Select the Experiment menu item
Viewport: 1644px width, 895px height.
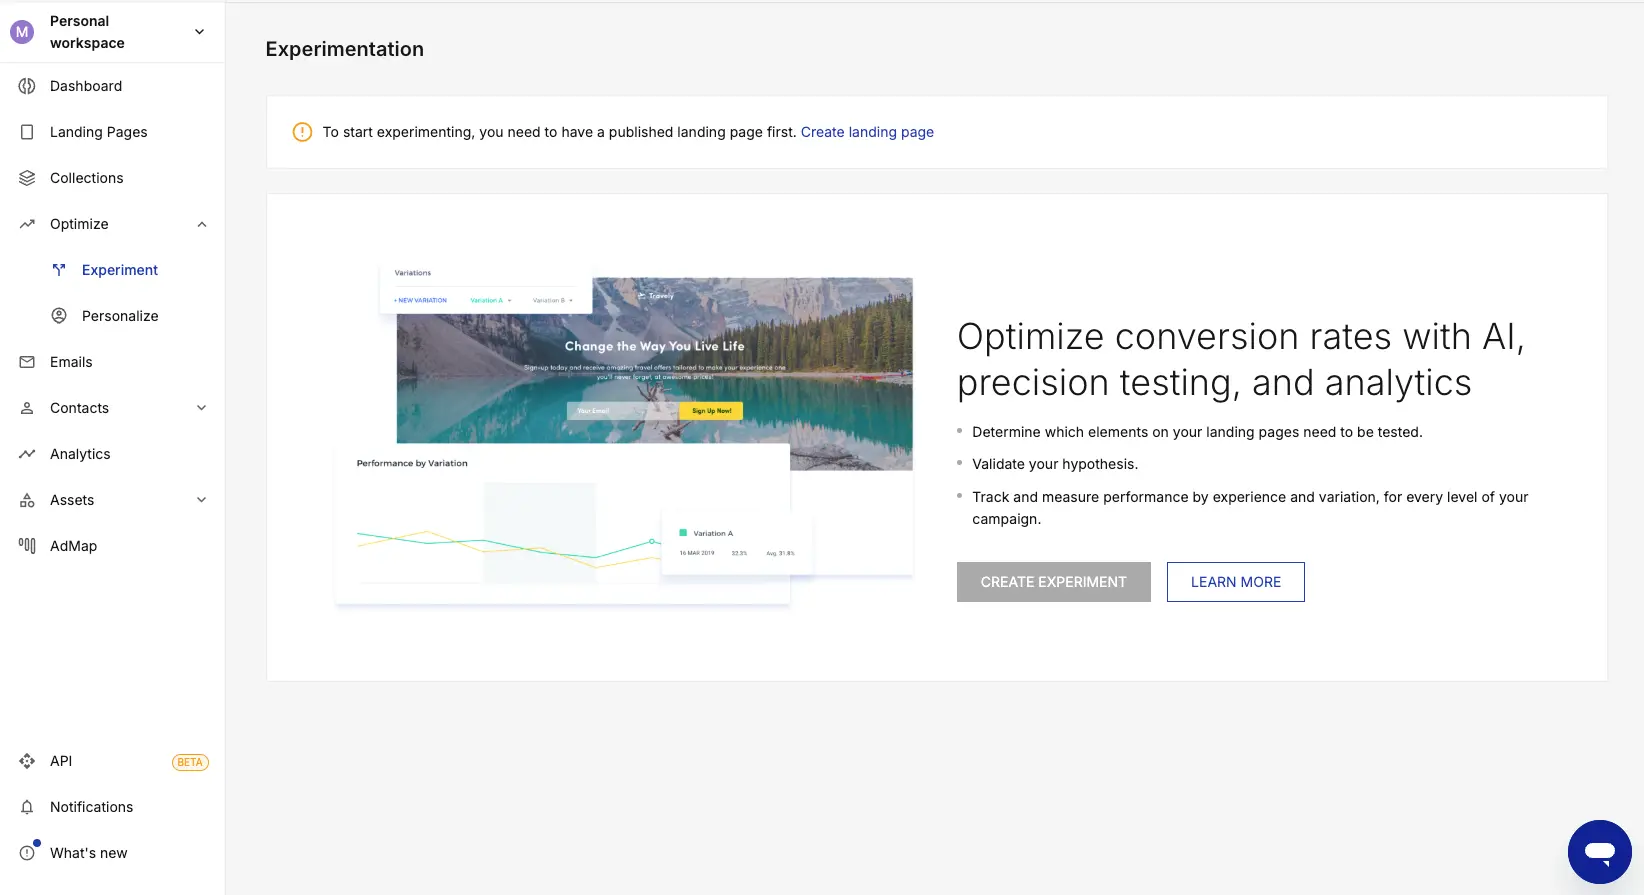click(x=112, y=270)
